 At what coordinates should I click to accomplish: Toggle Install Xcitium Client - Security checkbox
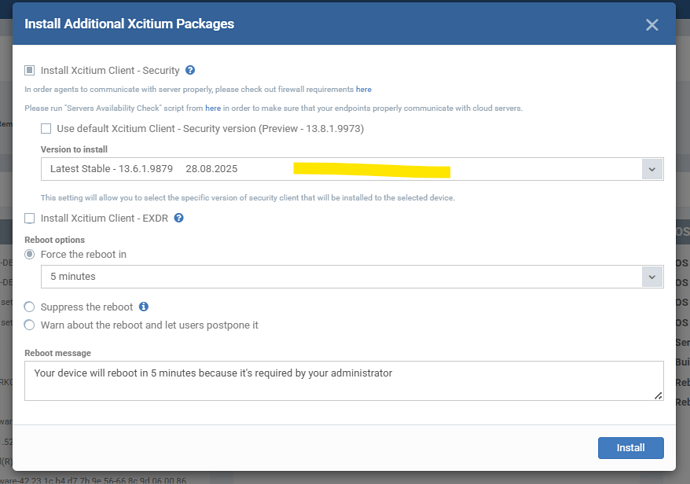[x=29, y=70]
